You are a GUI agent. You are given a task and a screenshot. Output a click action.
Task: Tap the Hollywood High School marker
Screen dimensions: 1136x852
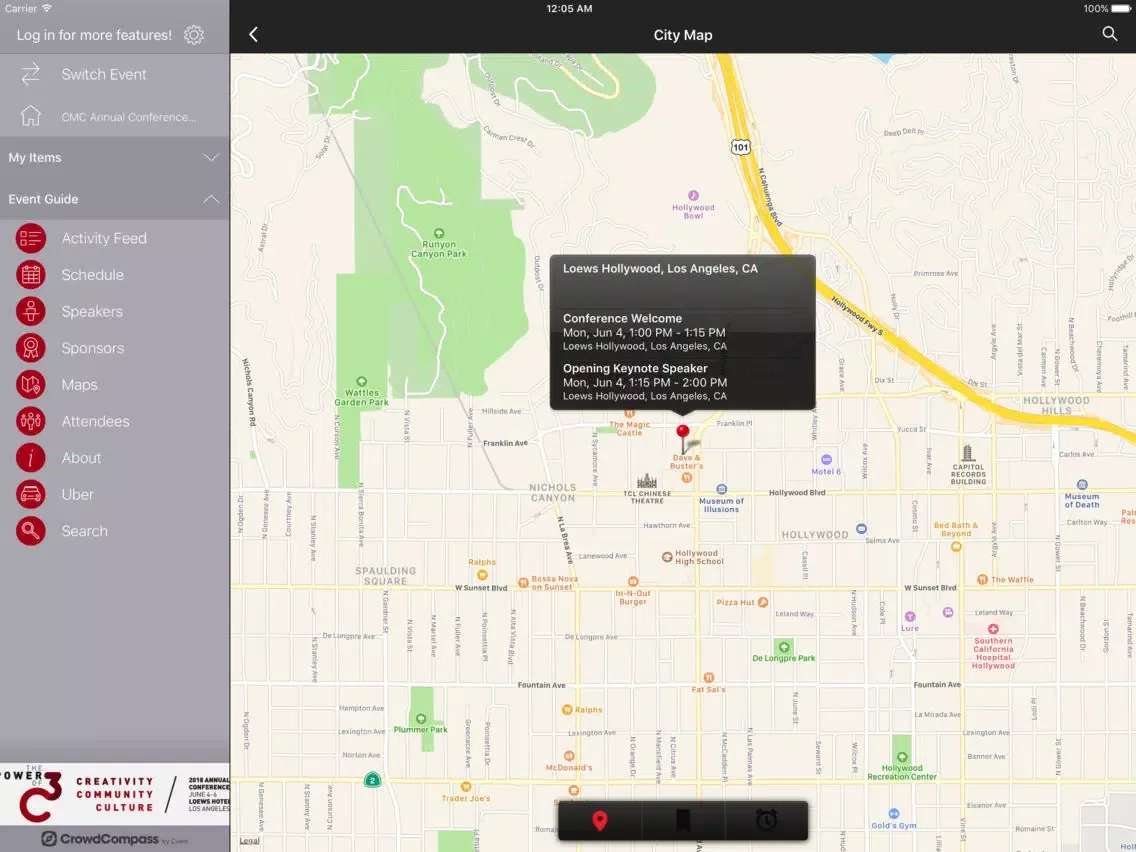tap(667, 556)
